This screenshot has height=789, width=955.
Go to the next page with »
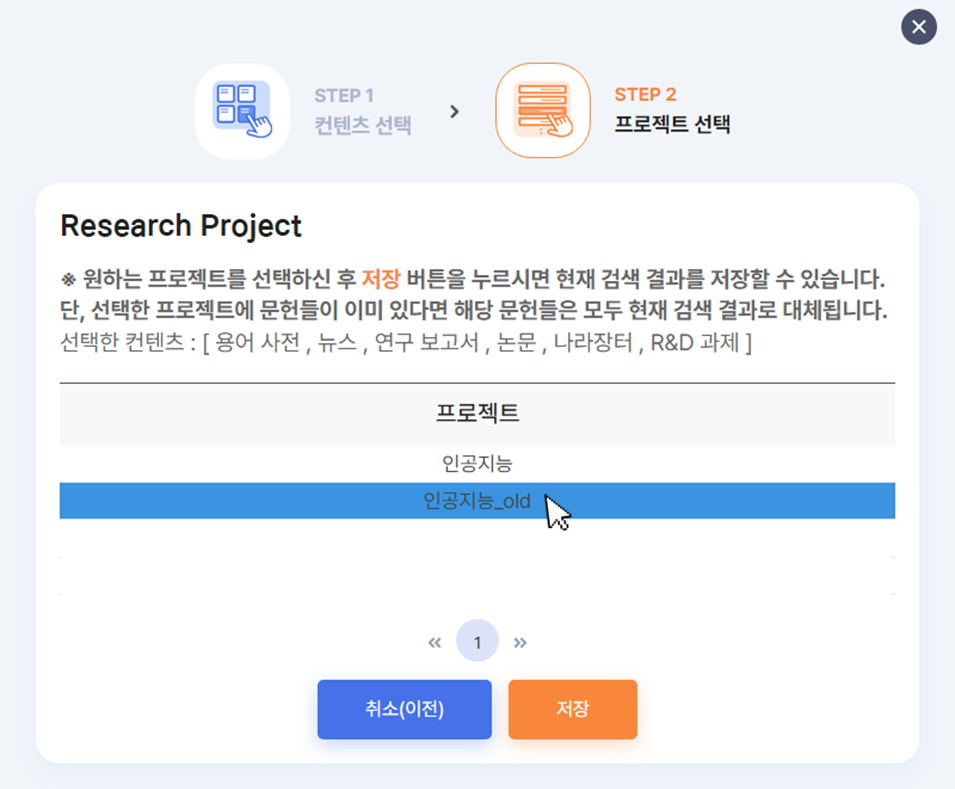(520, 642)
